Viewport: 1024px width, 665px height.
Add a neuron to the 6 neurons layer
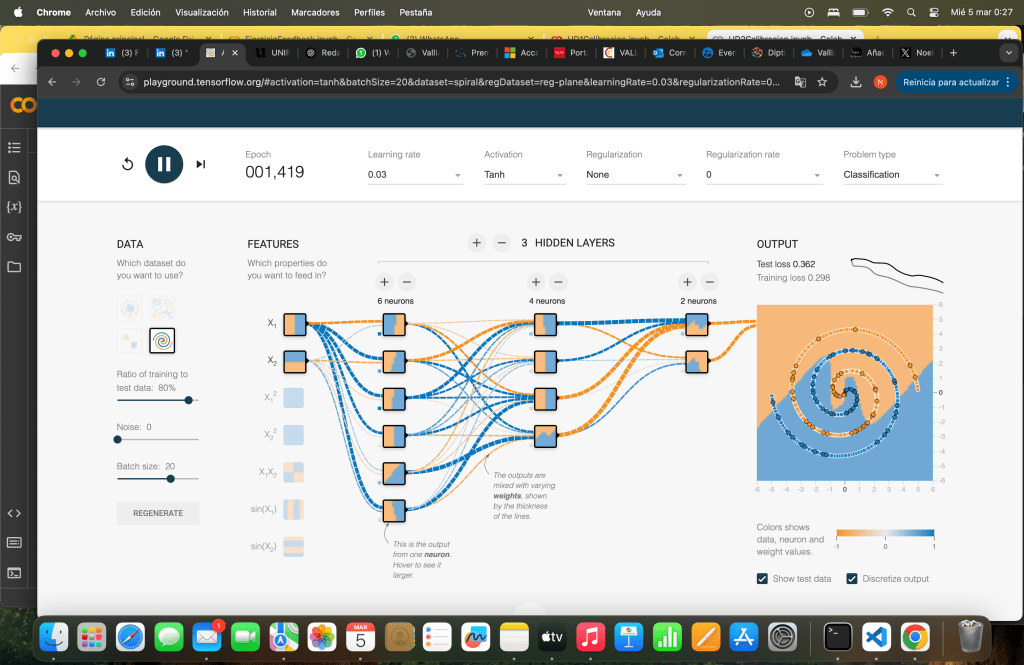[x=383, y=283]
